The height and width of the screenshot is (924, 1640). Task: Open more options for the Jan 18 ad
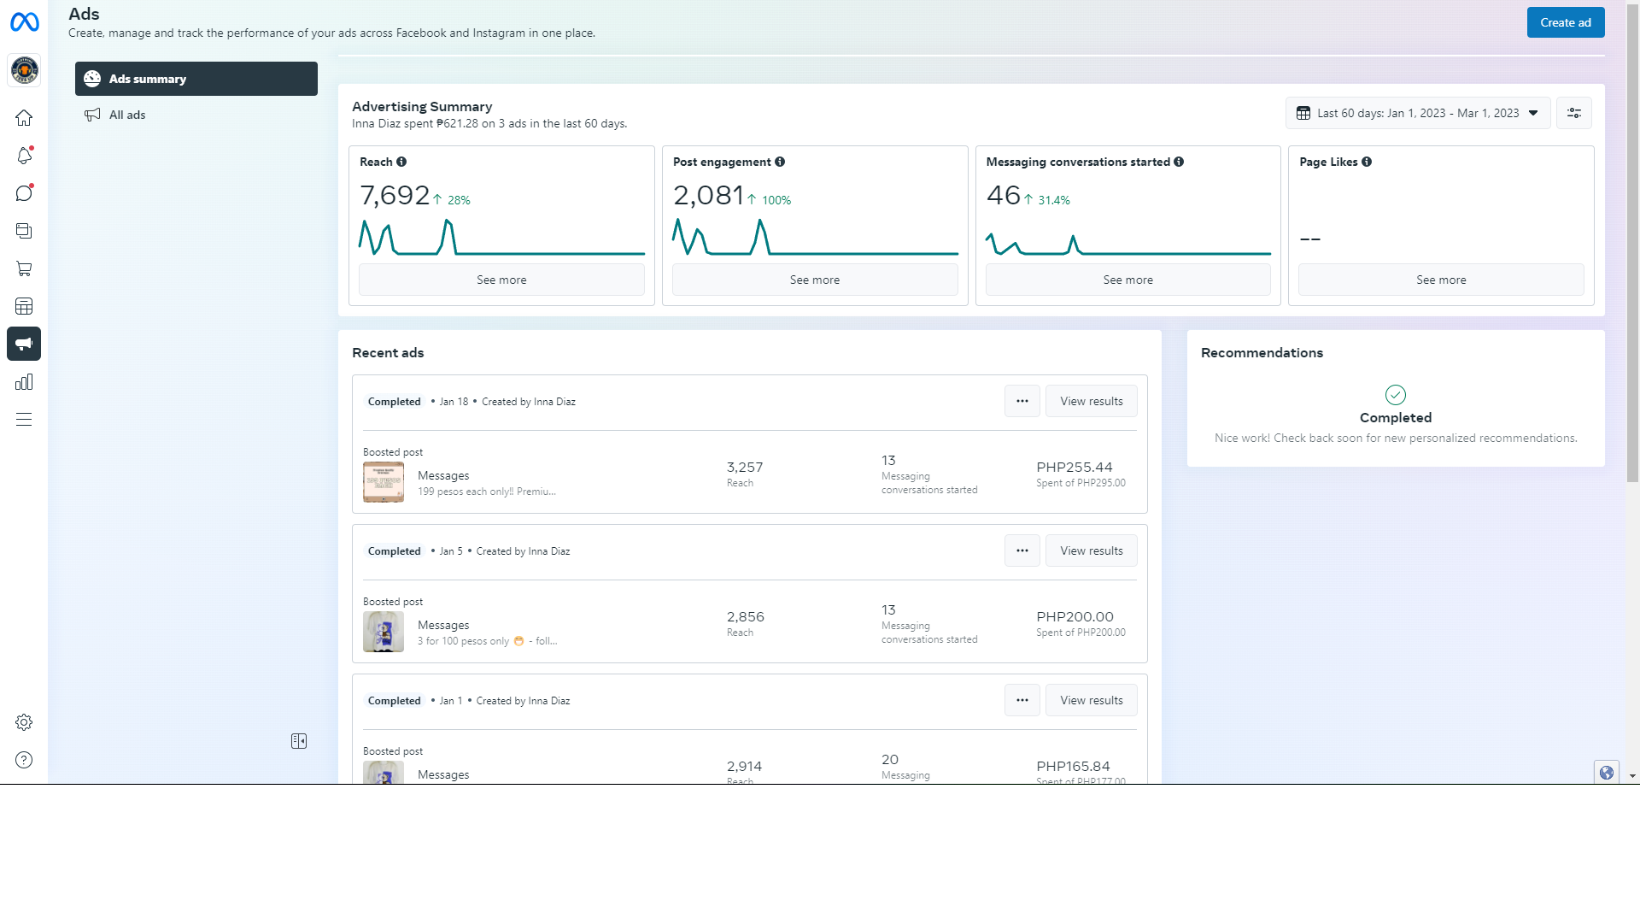pos(1022,401)
